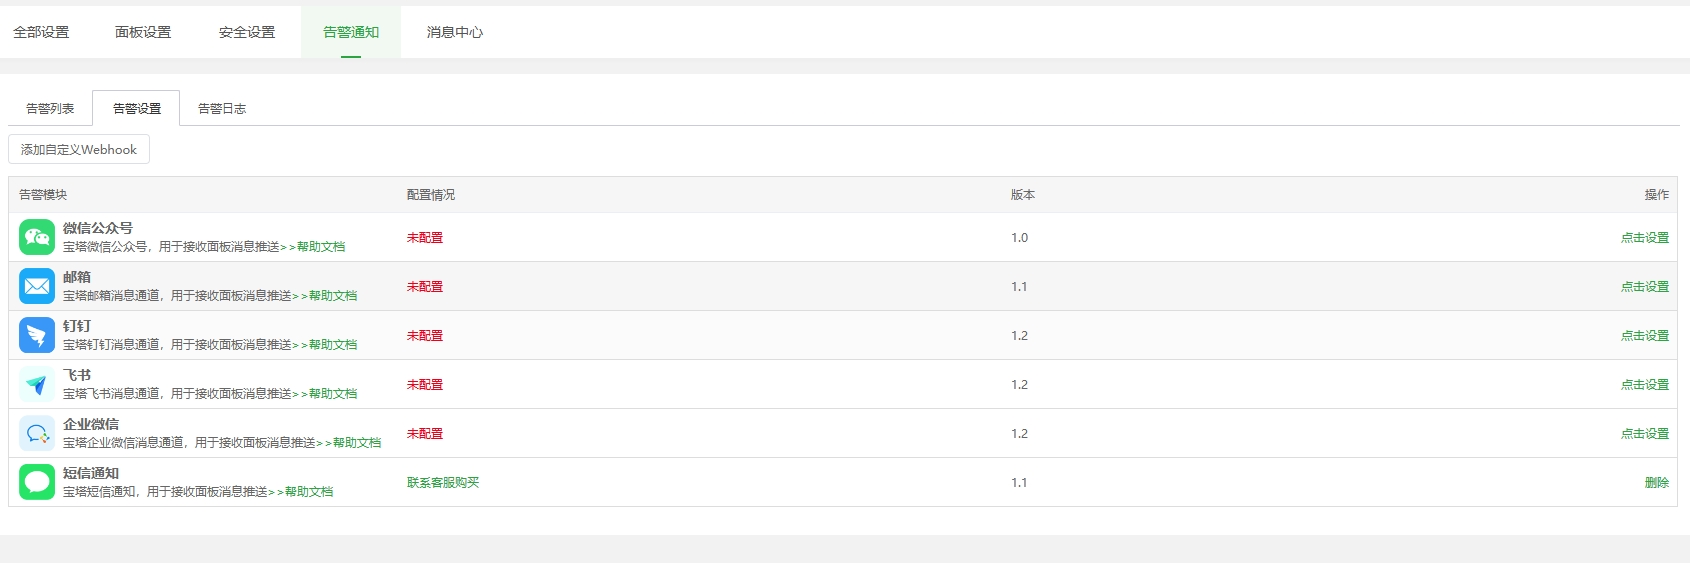Click 点击设置 for 微信公众号 row
Image resolution: width=1690 pixels, height=563 pixels.
1645,237
